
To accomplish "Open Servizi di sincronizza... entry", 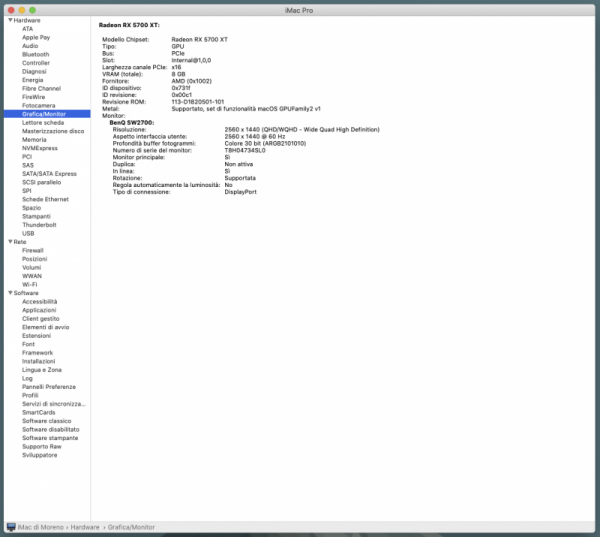I will pyautogui.click(x=54, y=404).
